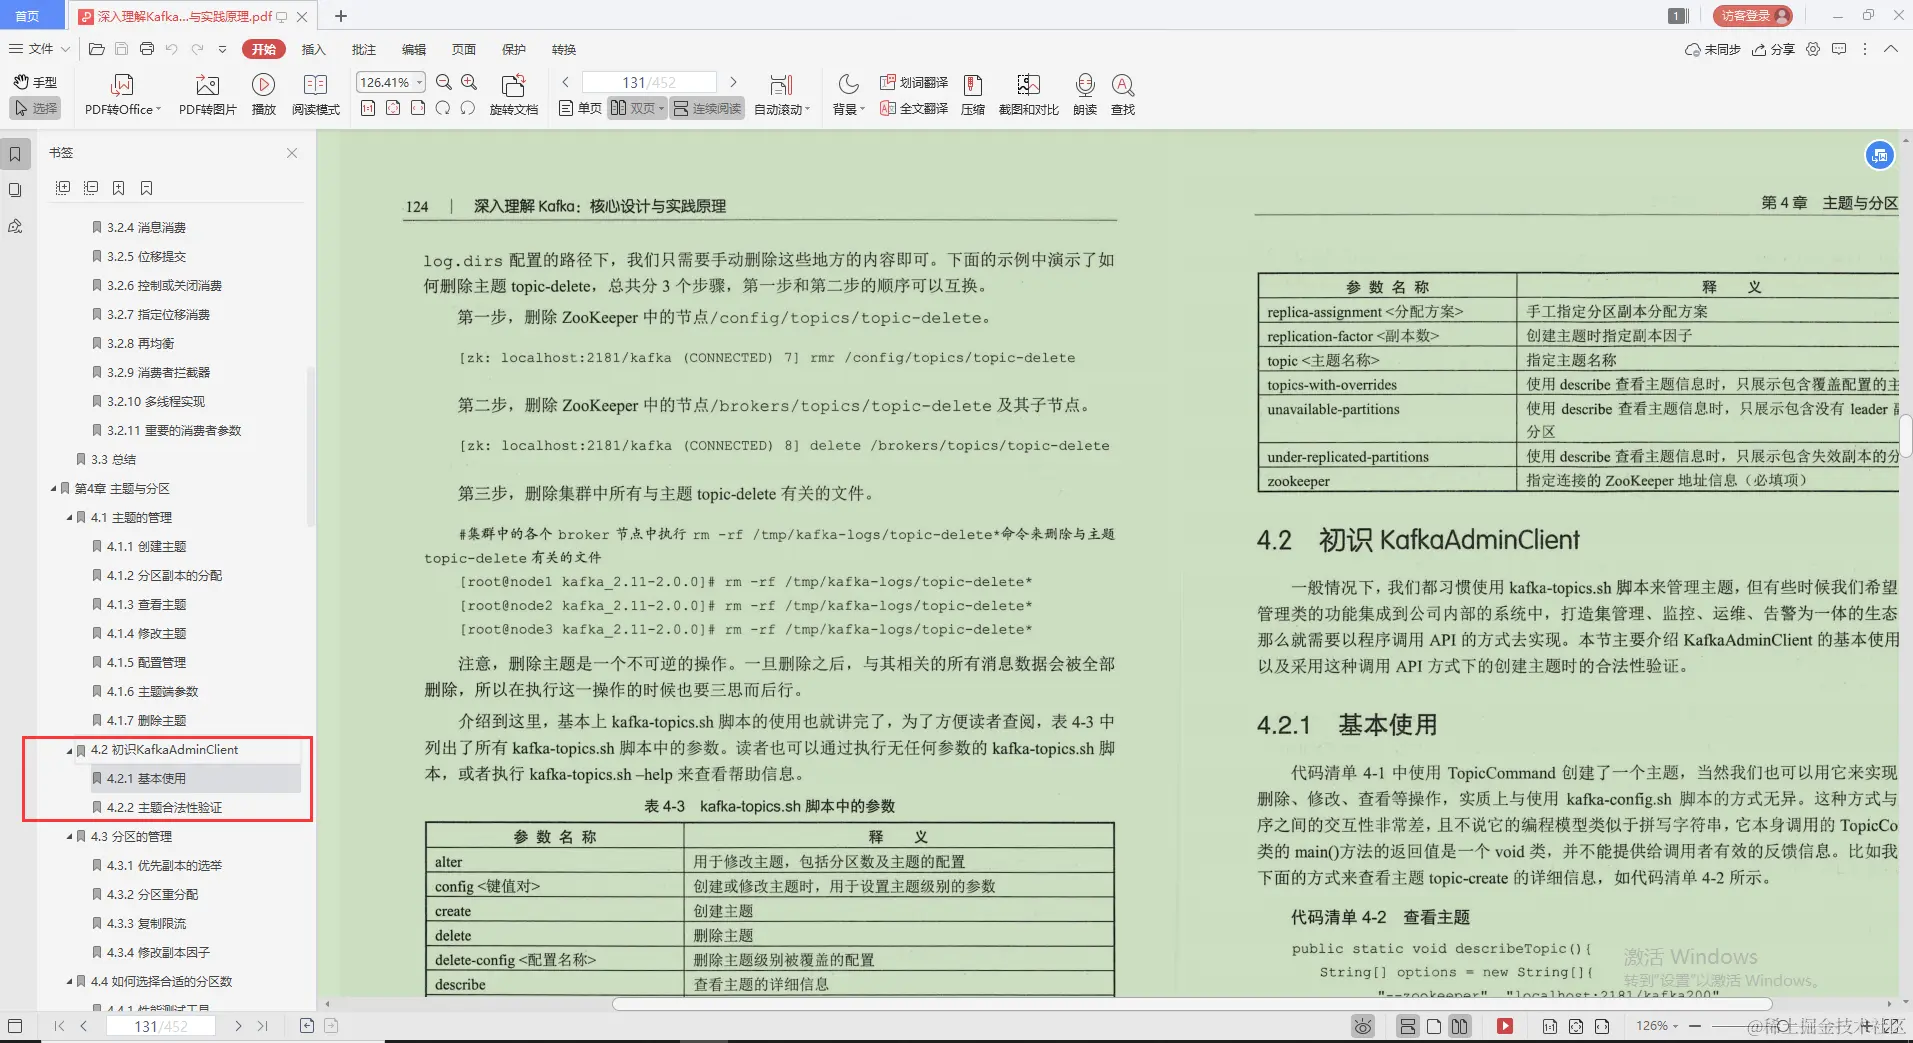Select the hand tool in the toolbar
The width and height of the screenshot is (1913, 1043).
35,82
